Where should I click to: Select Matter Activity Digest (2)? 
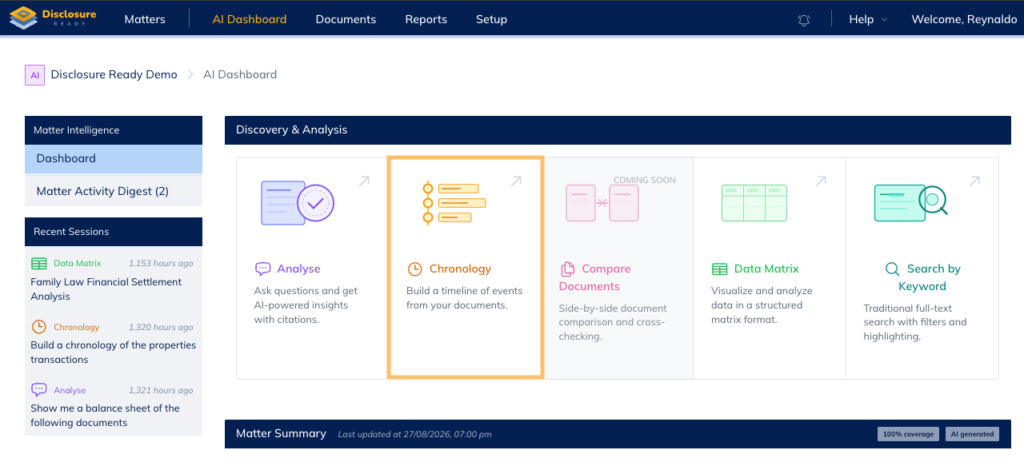coord(114,191)
